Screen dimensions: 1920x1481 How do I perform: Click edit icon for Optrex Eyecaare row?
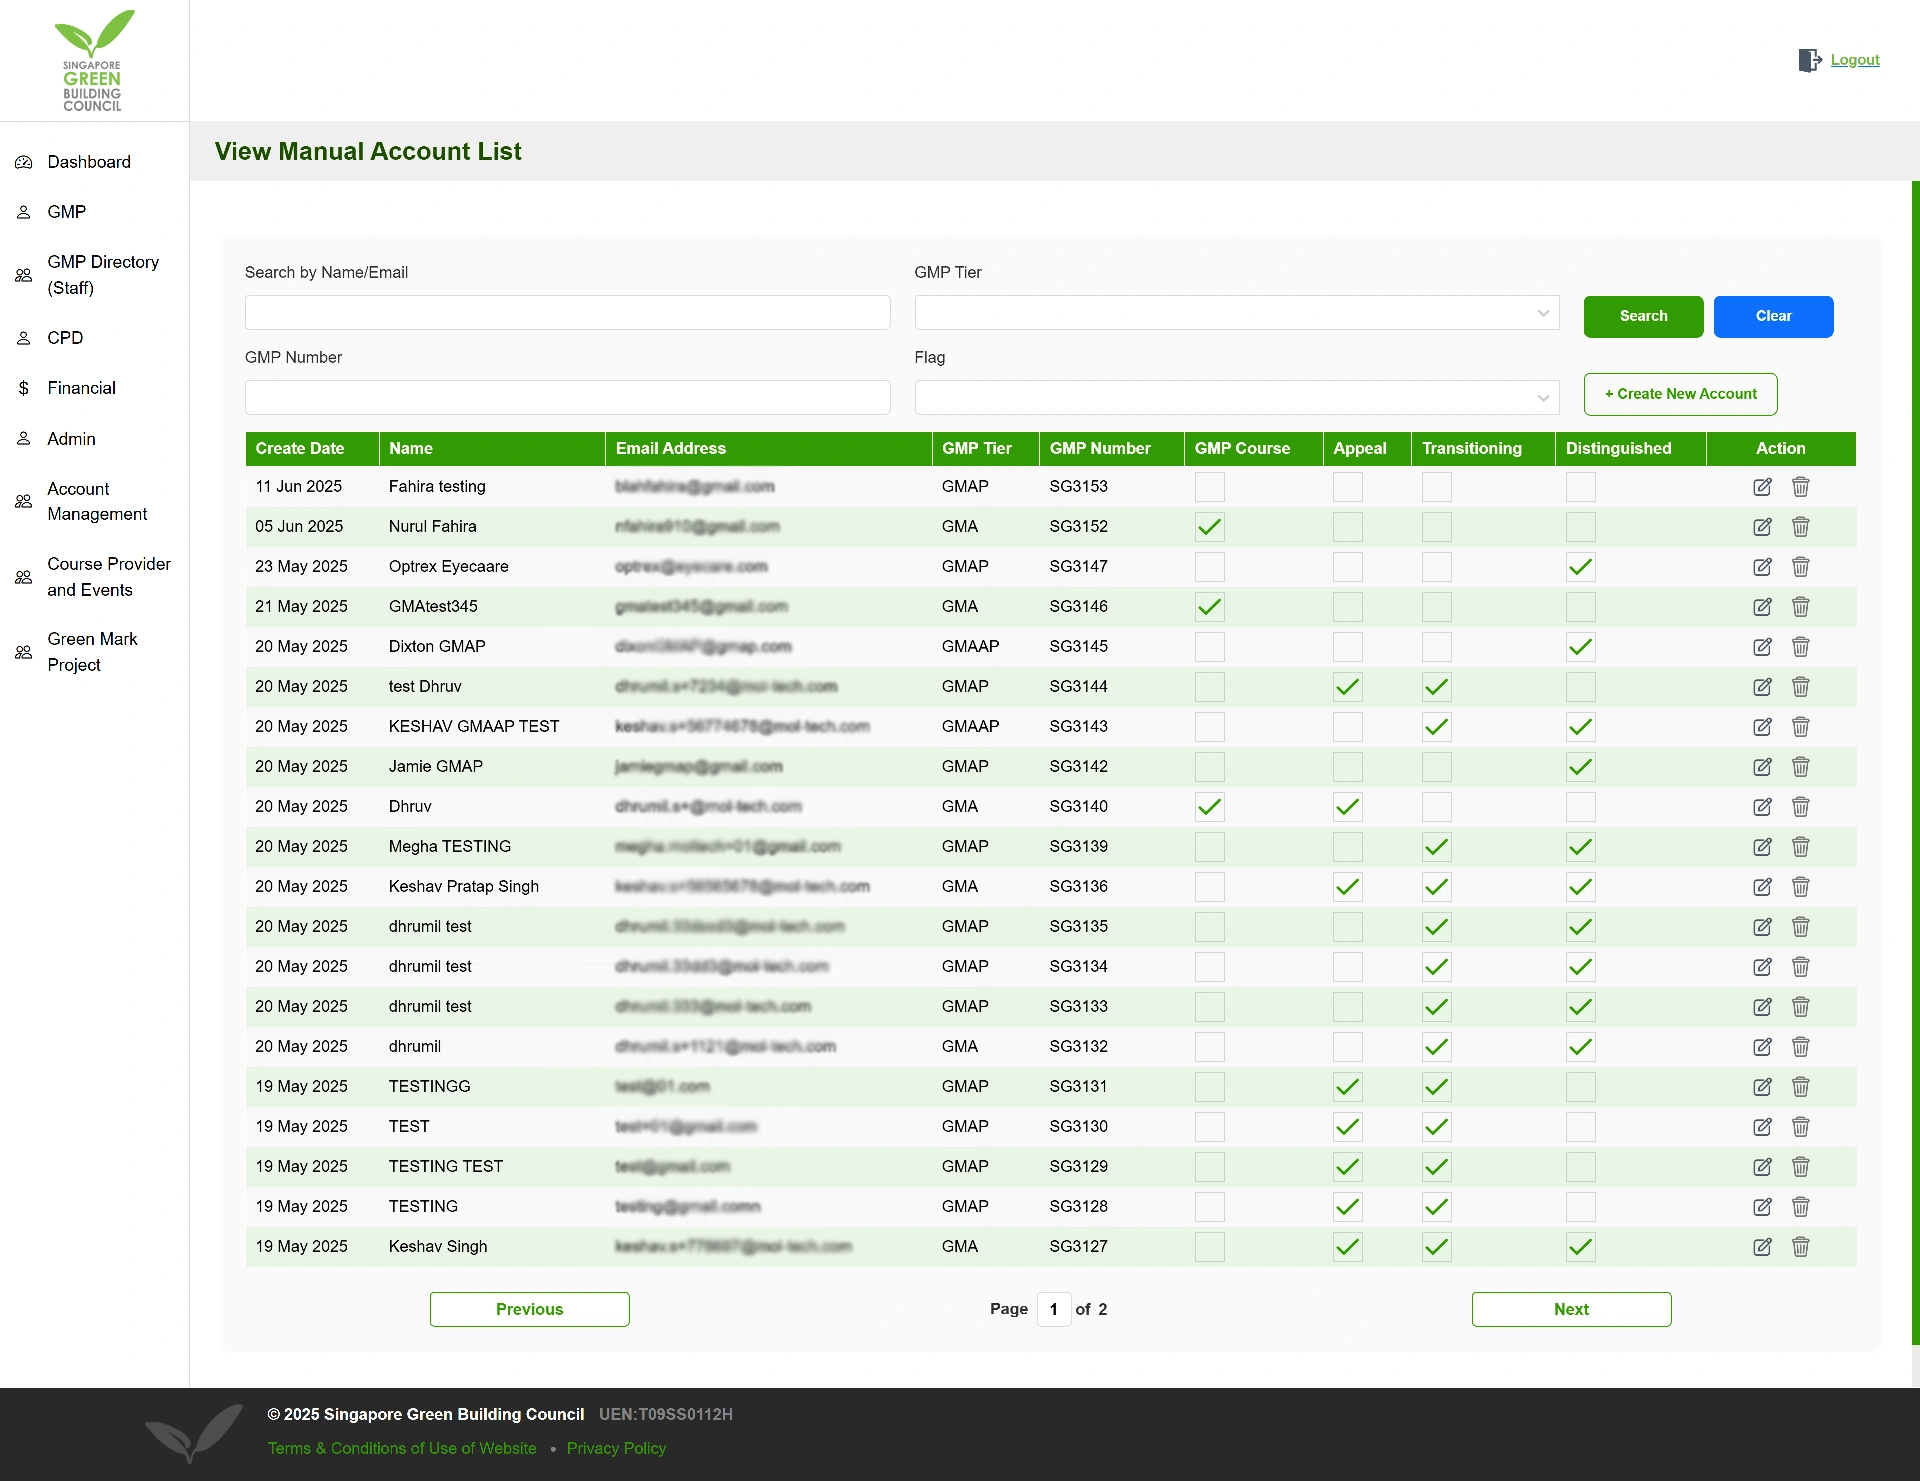1762,567
